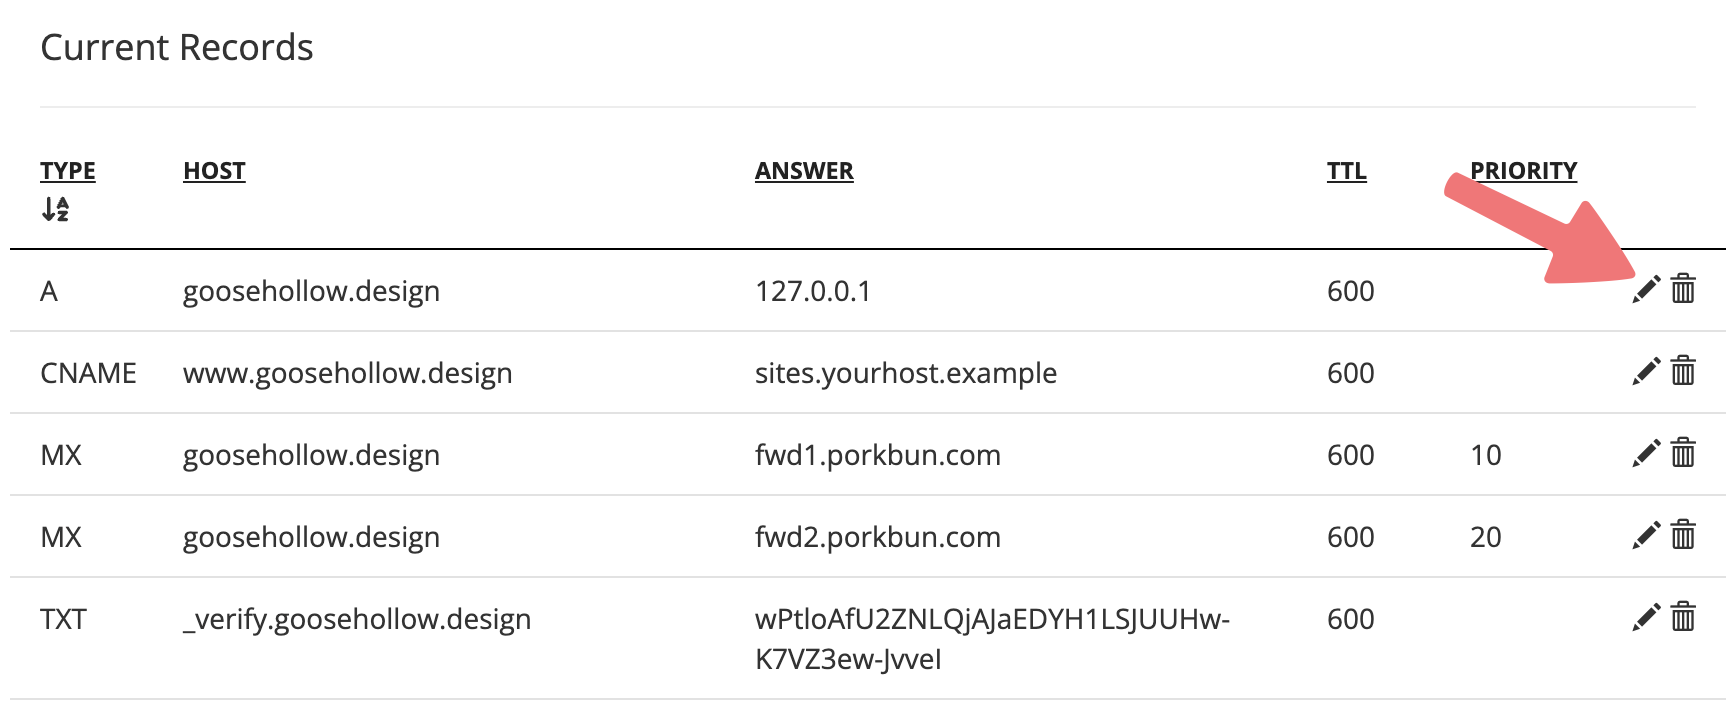Edit the _verify TXT record
Image resolution: width=1736 pixels, height=716 pixels.
(1646, 617)
